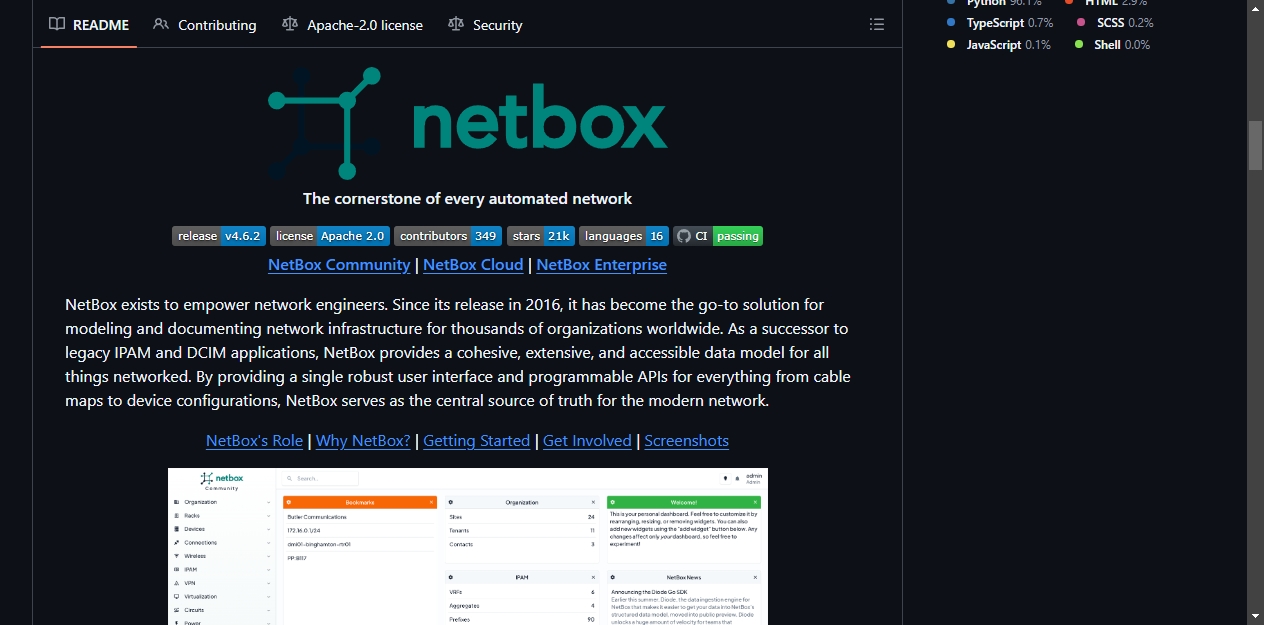The image size is (1264, 625).
Task: Select the SCSS 0.2% language entry
Action: tap(1115, 22)
